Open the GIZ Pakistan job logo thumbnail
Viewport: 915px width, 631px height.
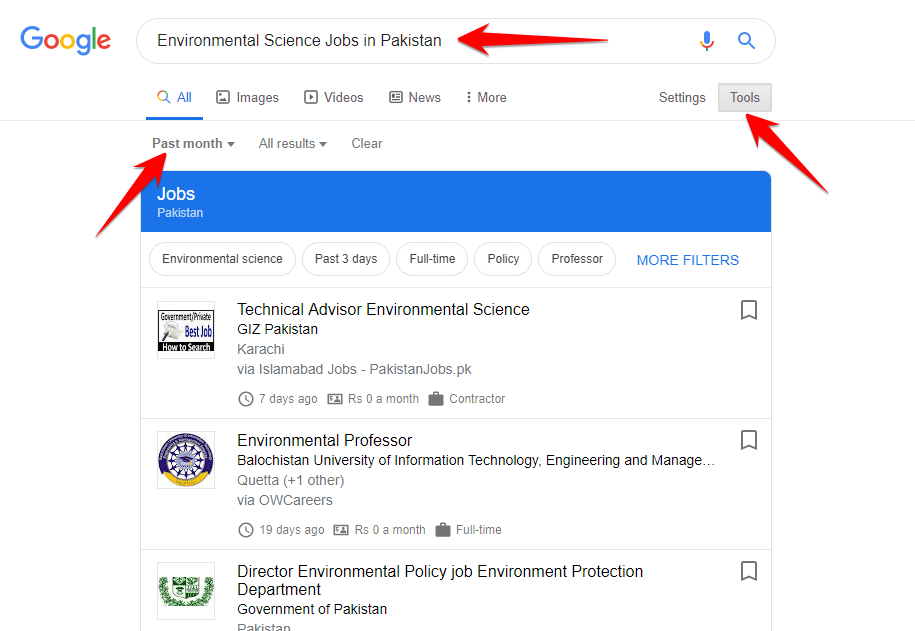coord(186,330)
